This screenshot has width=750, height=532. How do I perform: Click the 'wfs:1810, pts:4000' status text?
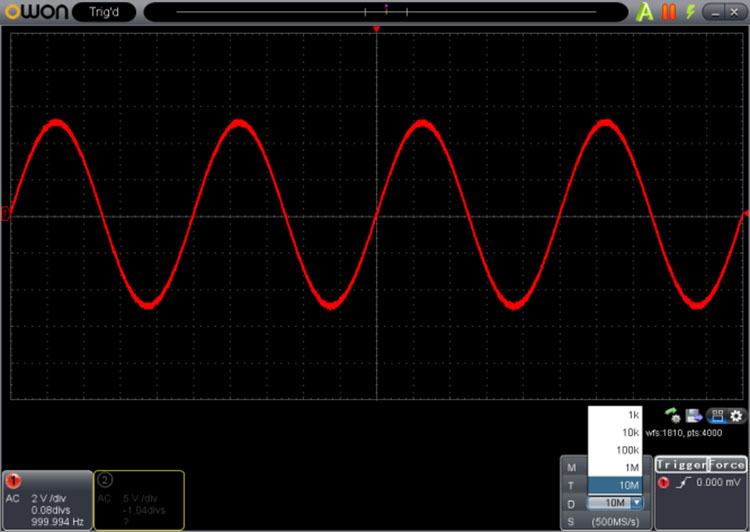684,433
